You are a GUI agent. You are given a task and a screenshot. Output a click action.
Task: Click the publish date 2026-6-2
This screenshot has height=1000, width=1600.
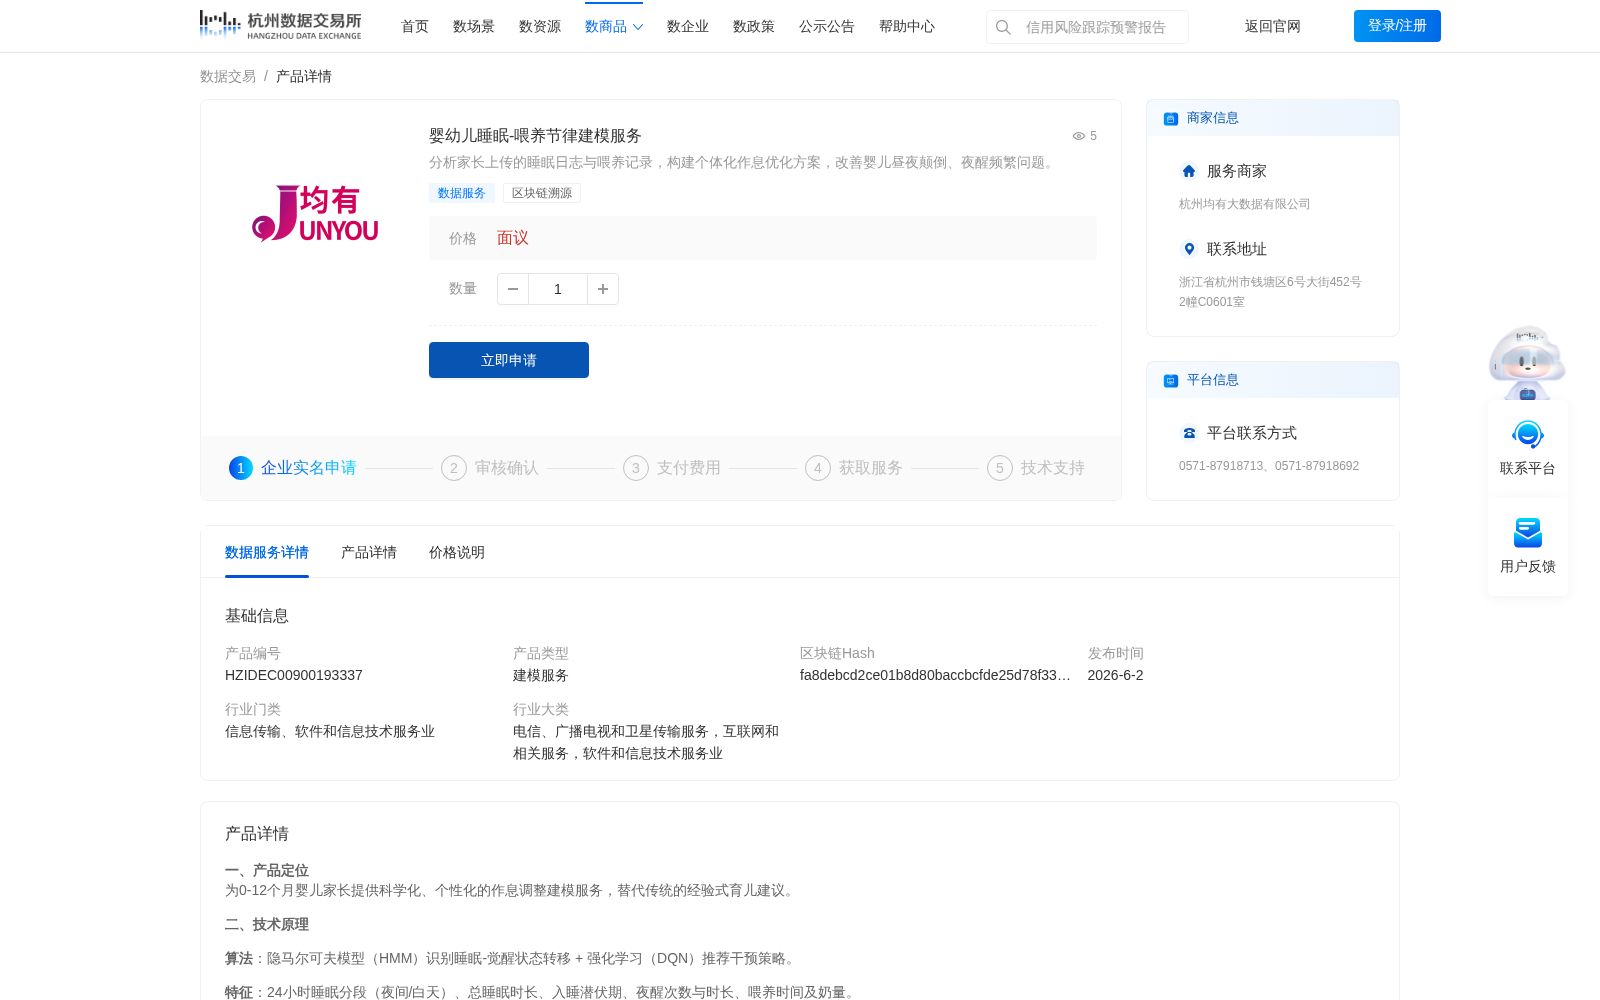pyautogui.click(x=1115, y=675)
